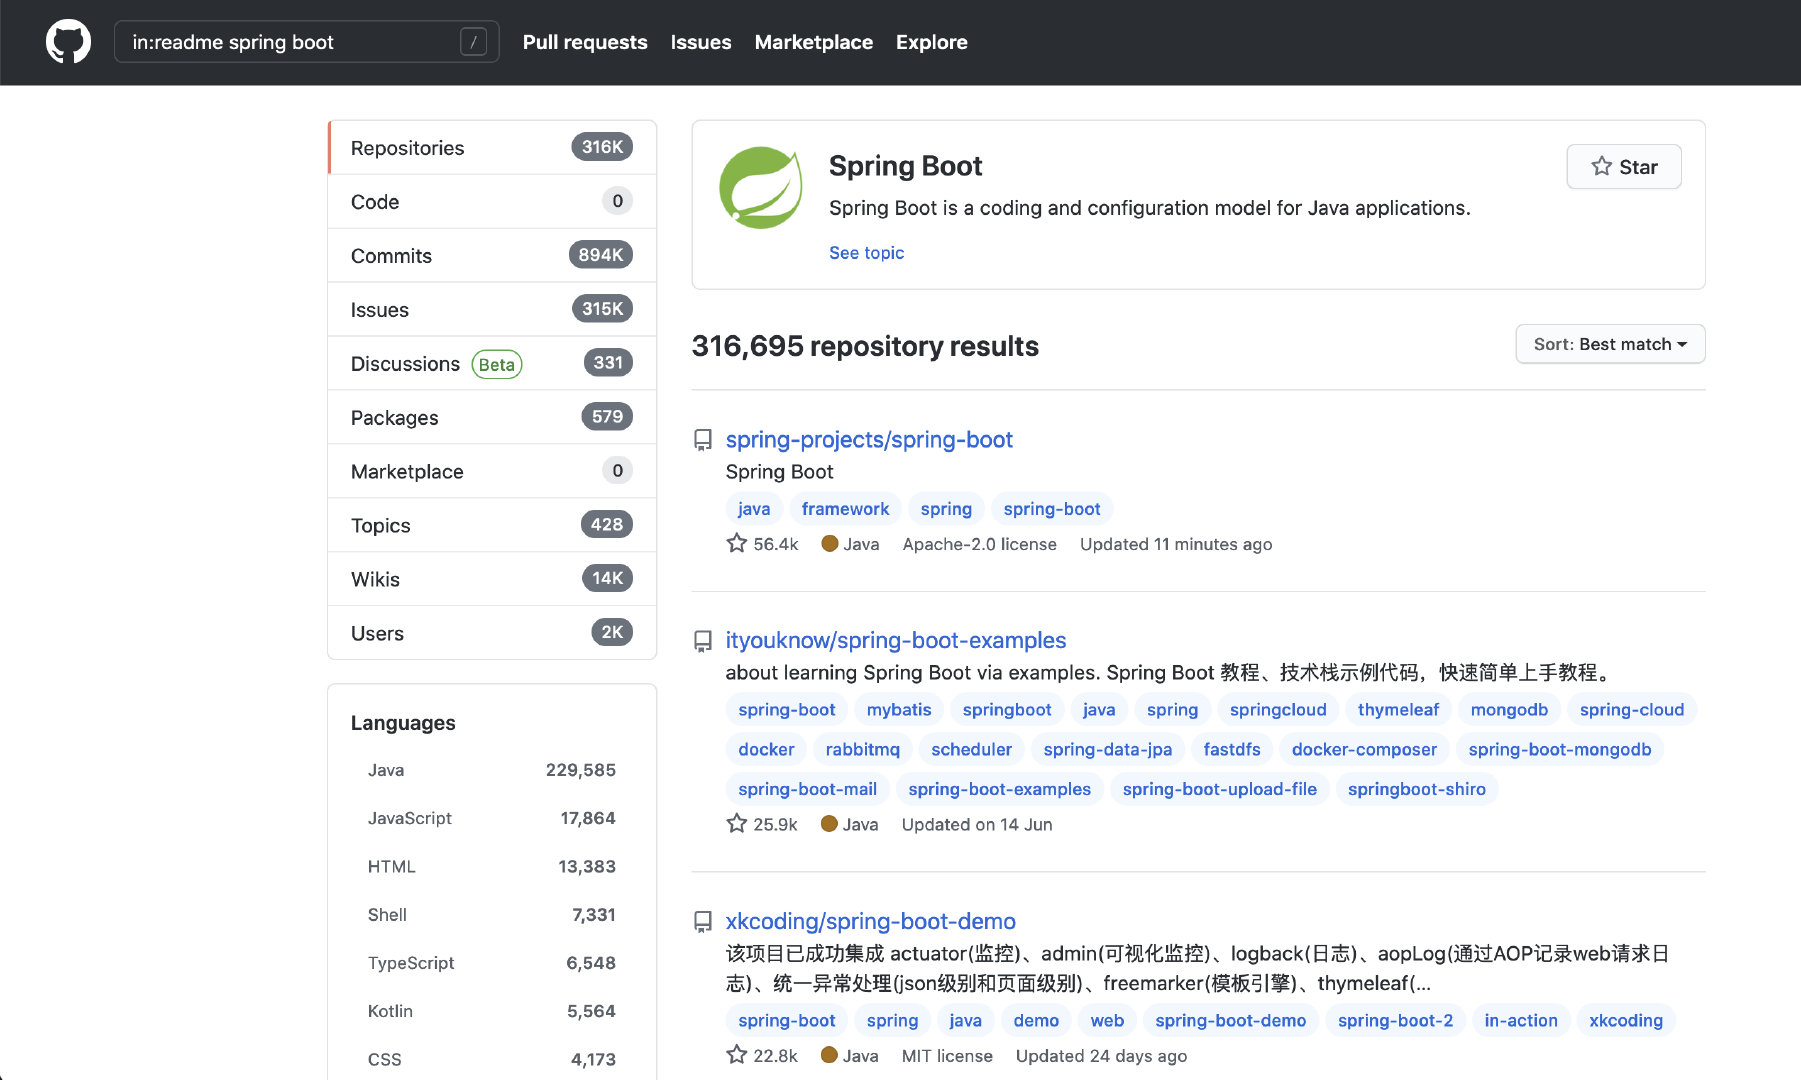The width and height of the screenshot is (1801, 1080).
Task: Open the xkcoding/spring-boot-demo repository
Action: point(871,922)
